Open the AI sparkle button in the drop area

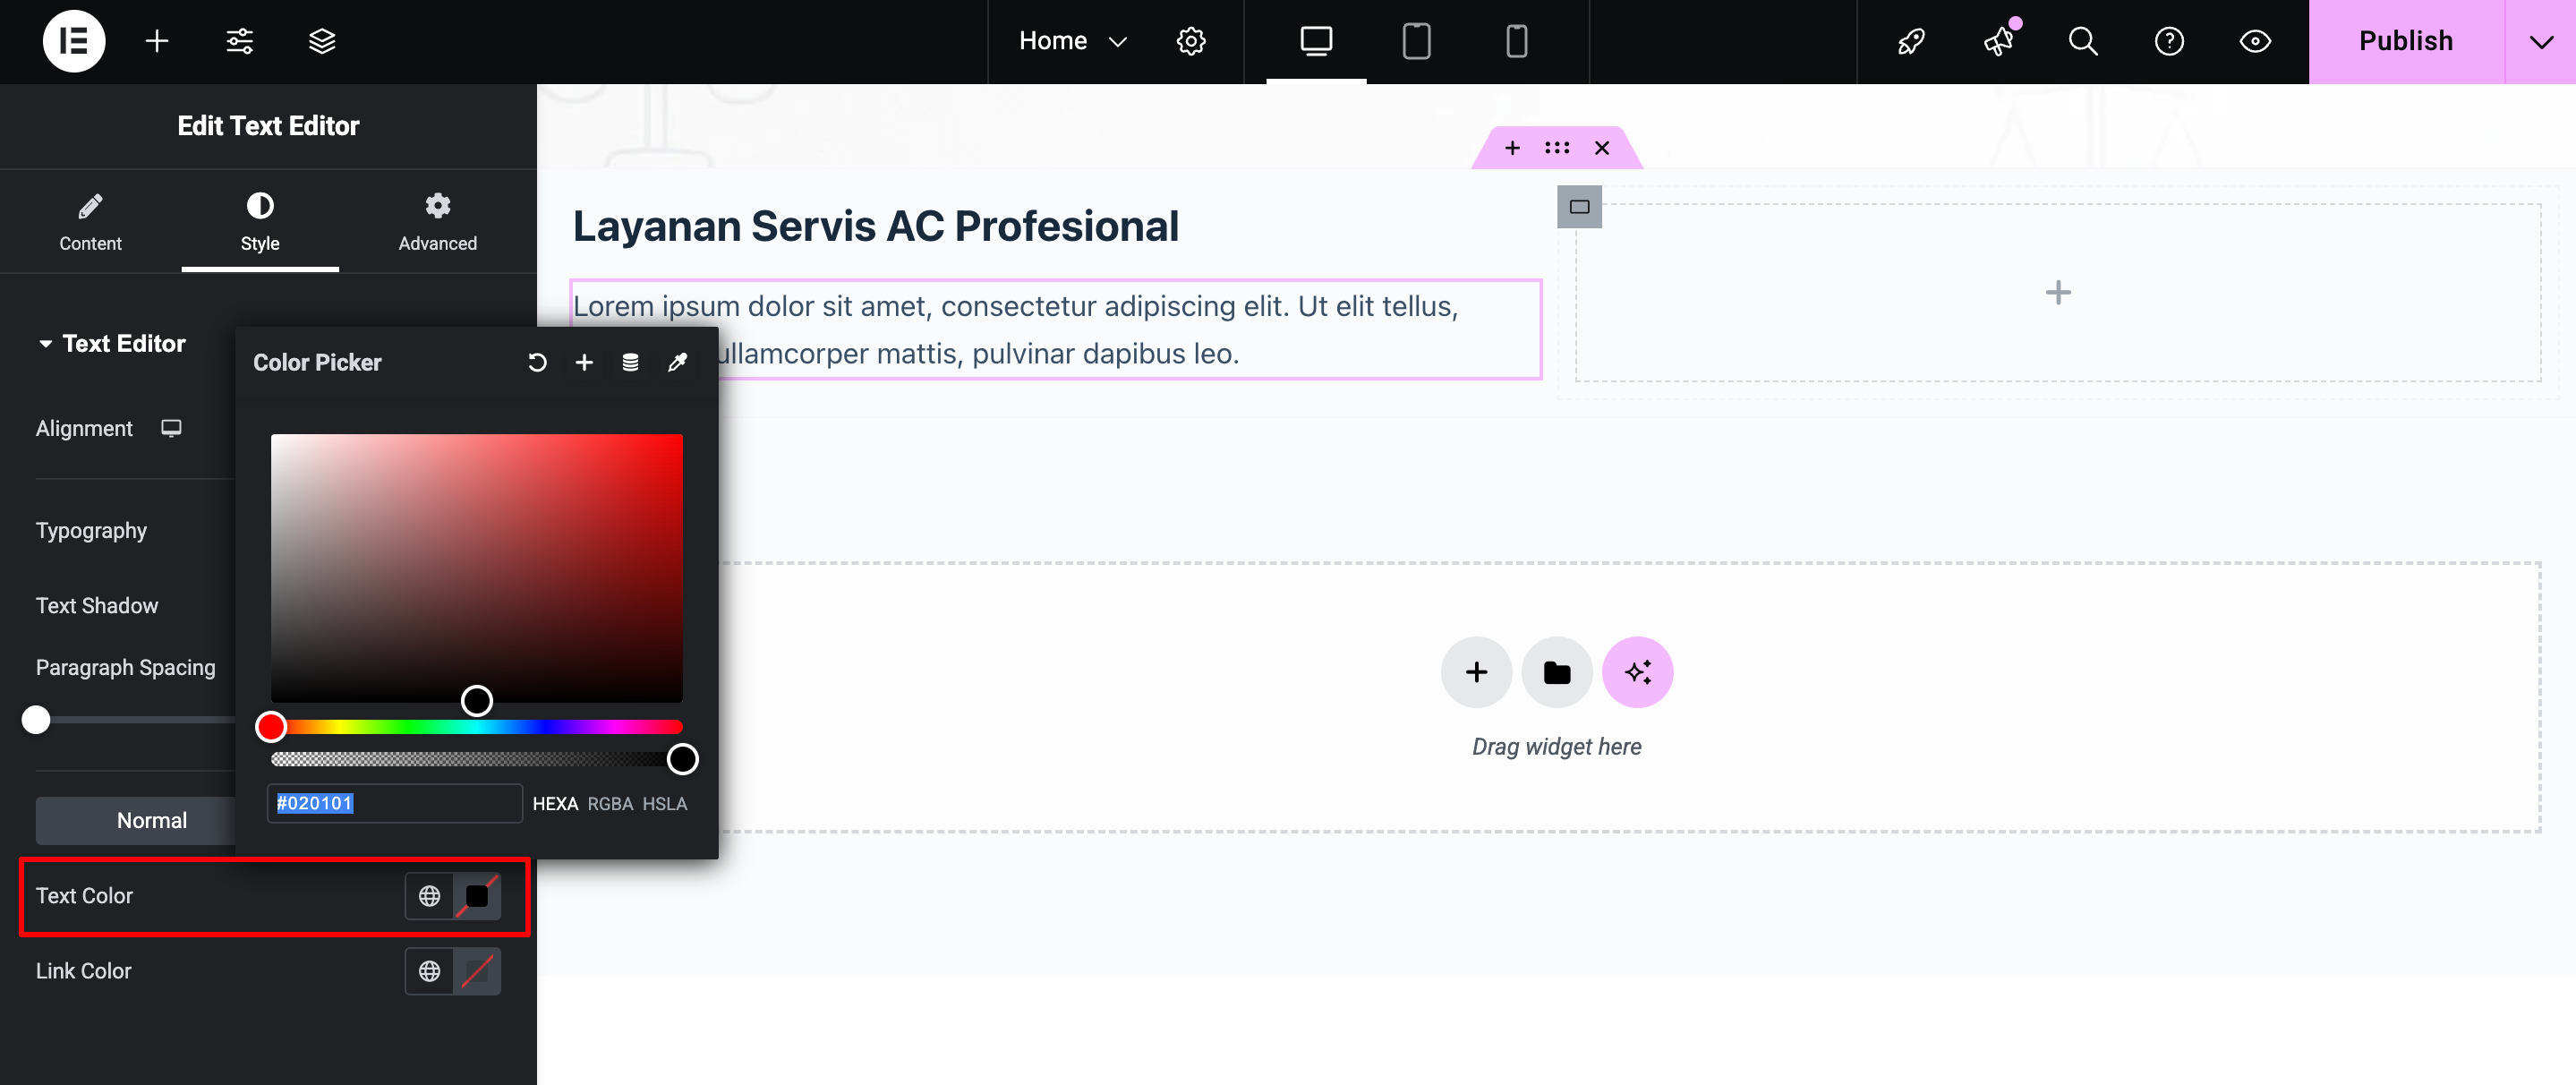pyautogui.click(x=1637, y=672)
